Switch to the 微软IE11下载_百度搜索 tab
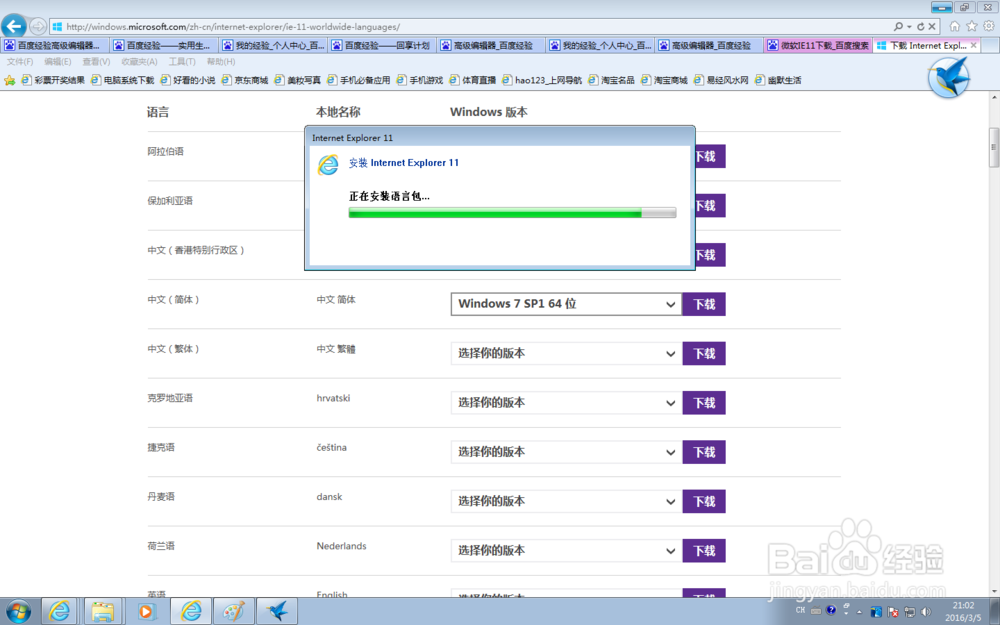Viewport: 1000px width, 625px height. (819, 45)
